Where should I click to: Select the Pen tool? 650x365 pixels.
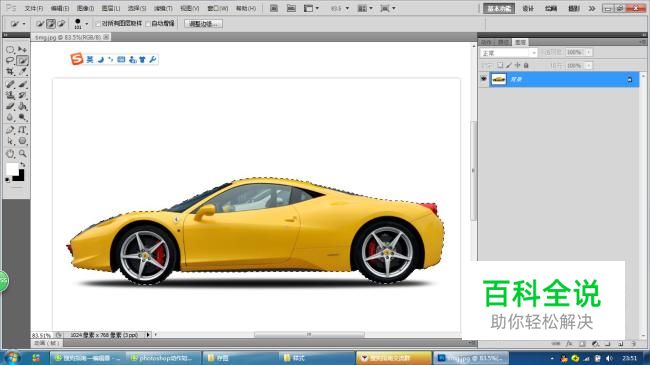coord(10,130)
